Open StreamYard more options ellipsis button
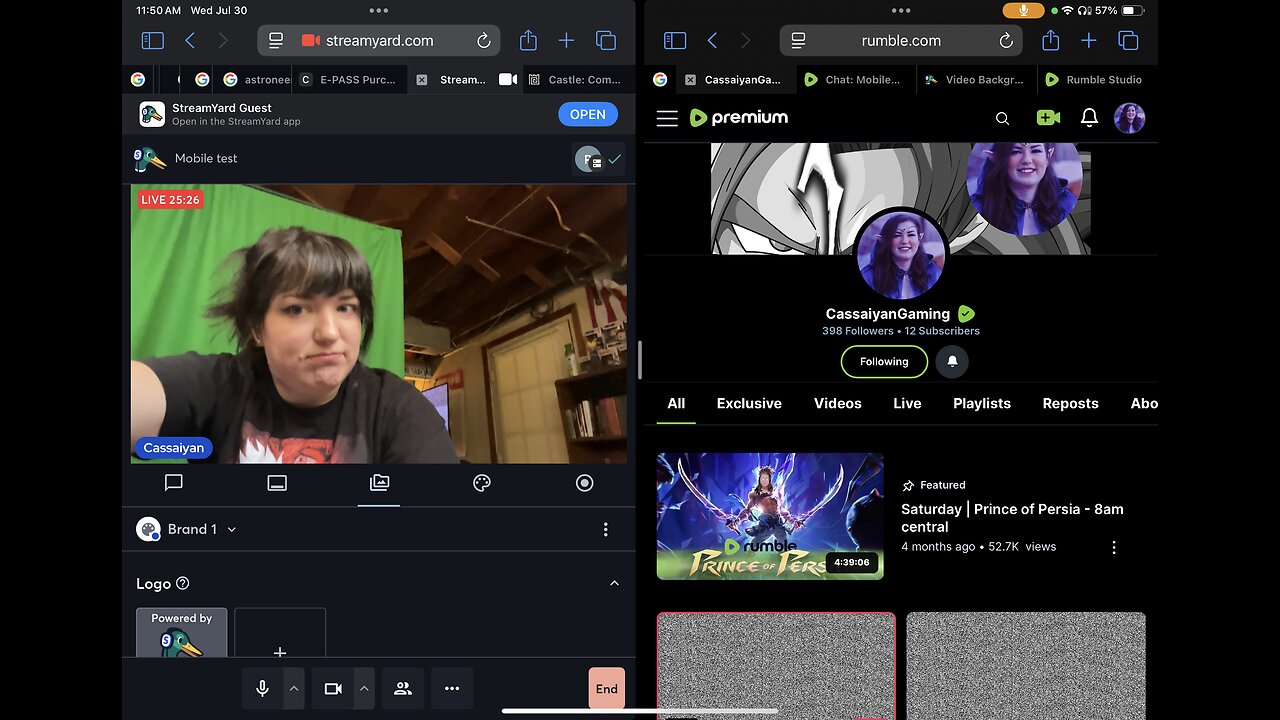The height and width of the screenshot is (720, 1280). pyautogui.click(x=452, y=688)
